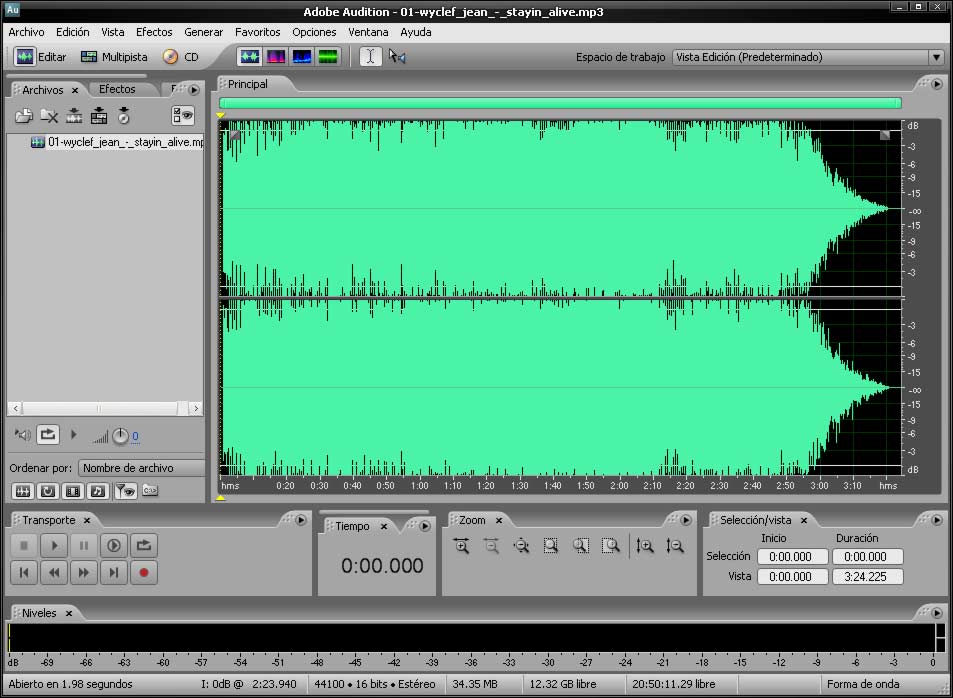953x698 pixels.
Task: Open the Espacio de trabajo dropdown
Action: pyautogui.click(x=936, y=57)
